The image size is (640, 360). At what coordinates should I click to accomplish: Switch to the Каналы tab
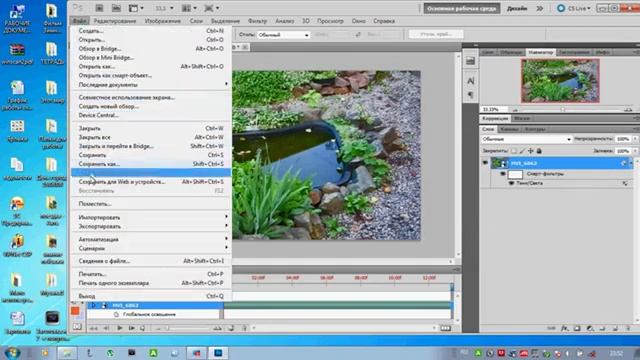(x=509, y=129)
